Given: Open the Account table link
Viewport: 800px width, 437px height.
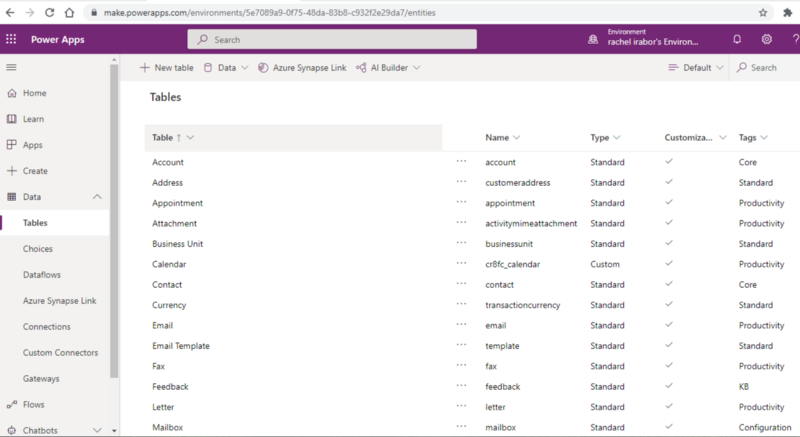Looking at the screenshot, I should [x=168, y=162].
